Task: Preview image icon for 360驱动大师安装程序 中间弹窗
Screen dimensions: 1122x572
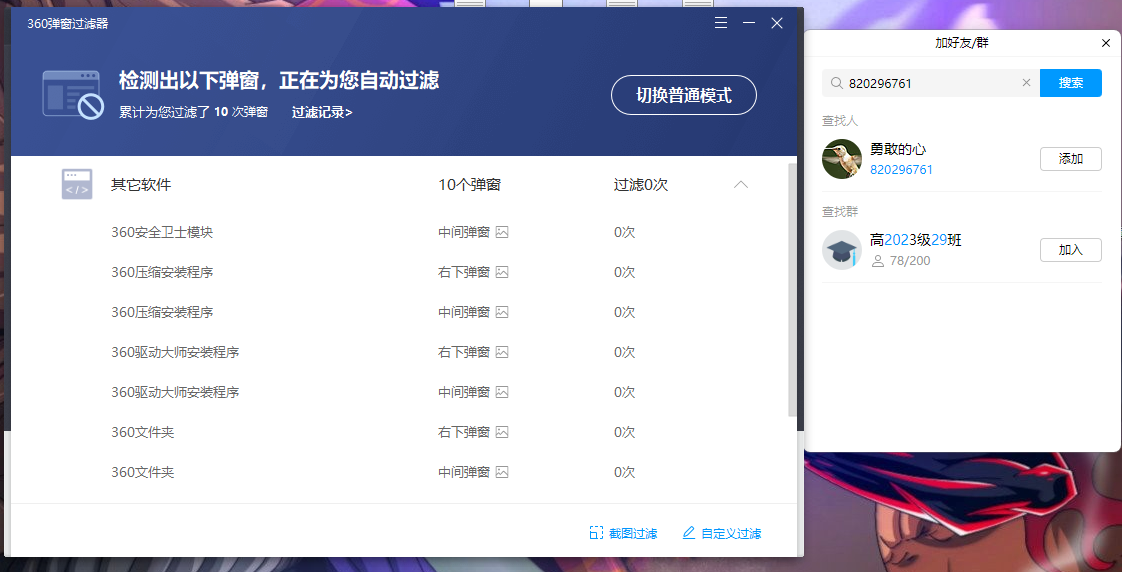Action: coord(502,392)
